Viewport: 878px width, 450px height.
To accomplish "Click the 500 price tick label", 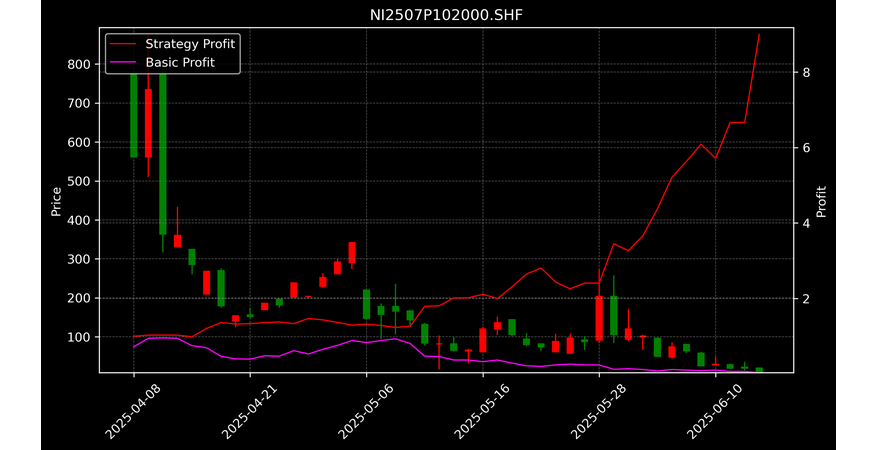I will click(80, 181).
